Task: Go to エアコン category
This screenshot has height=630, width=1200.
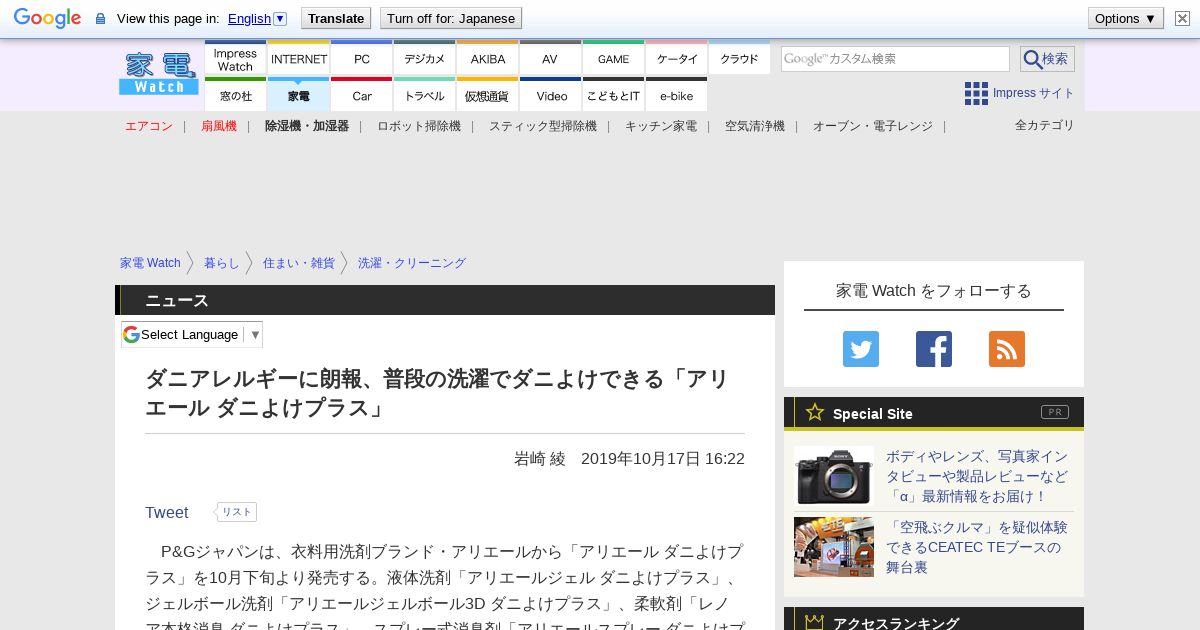Action: click(x=149, y=126)
